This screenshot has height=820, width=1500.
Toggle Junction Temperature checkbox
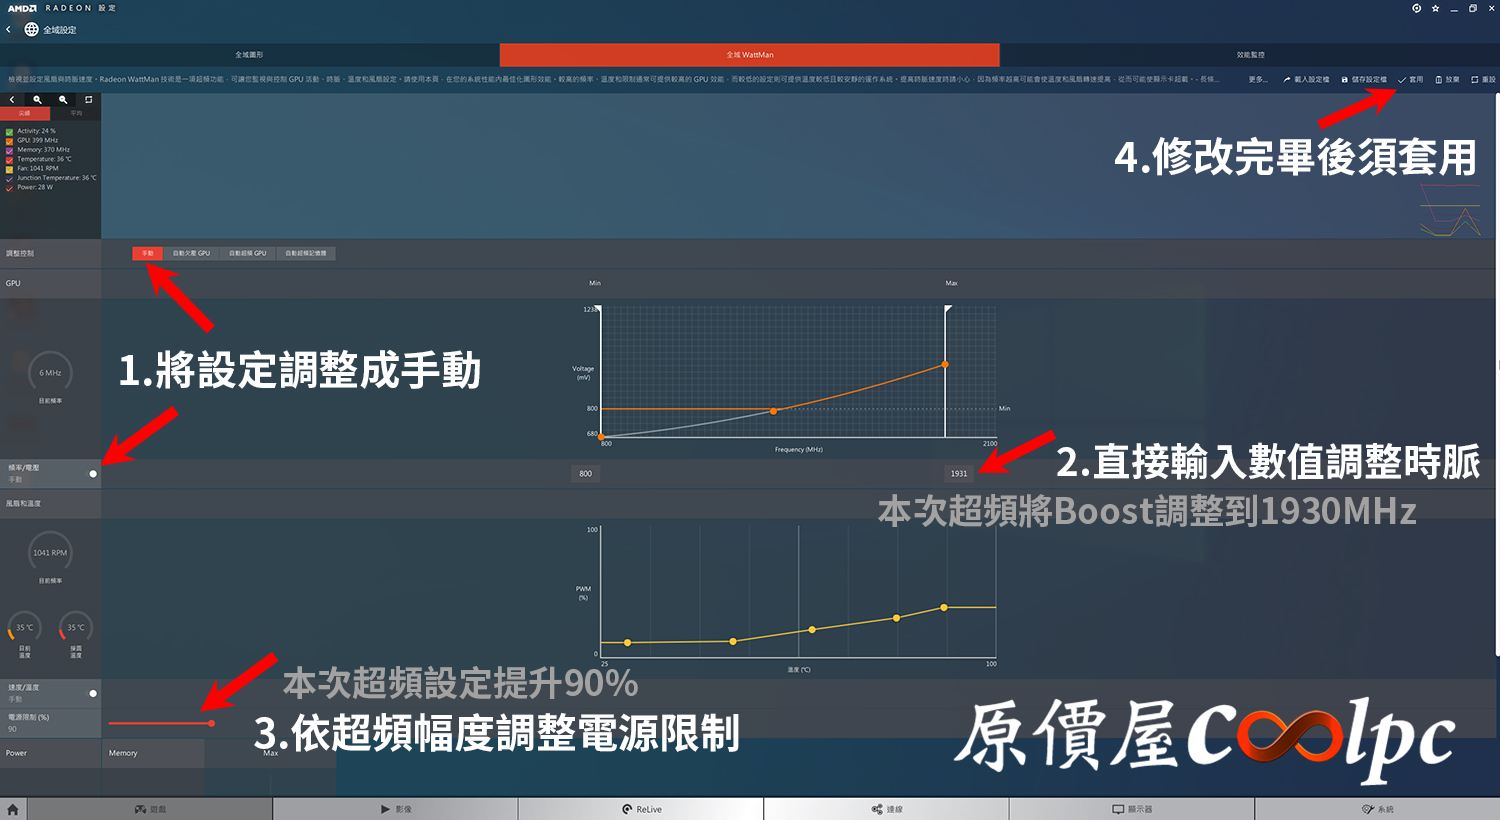click(10, 178)
